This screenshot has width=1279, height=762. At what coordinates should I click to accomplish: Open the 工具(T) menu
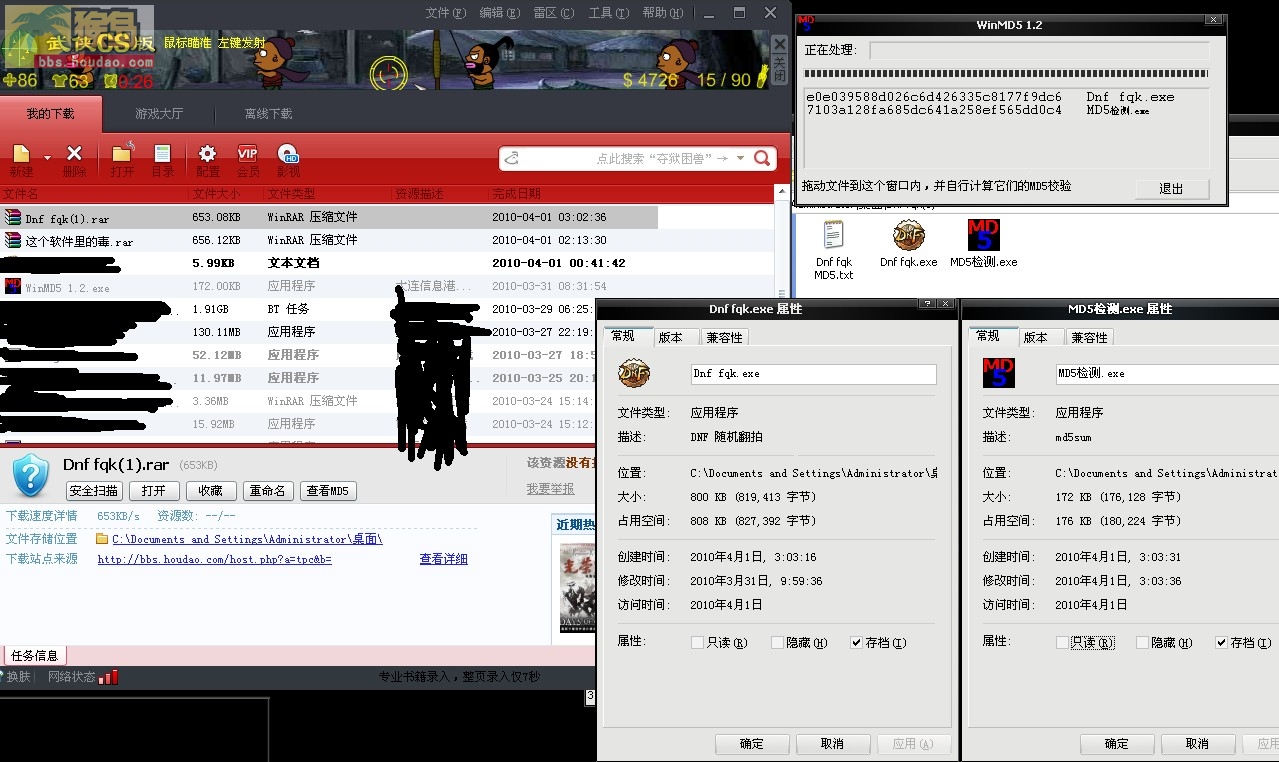pos(608,13)
